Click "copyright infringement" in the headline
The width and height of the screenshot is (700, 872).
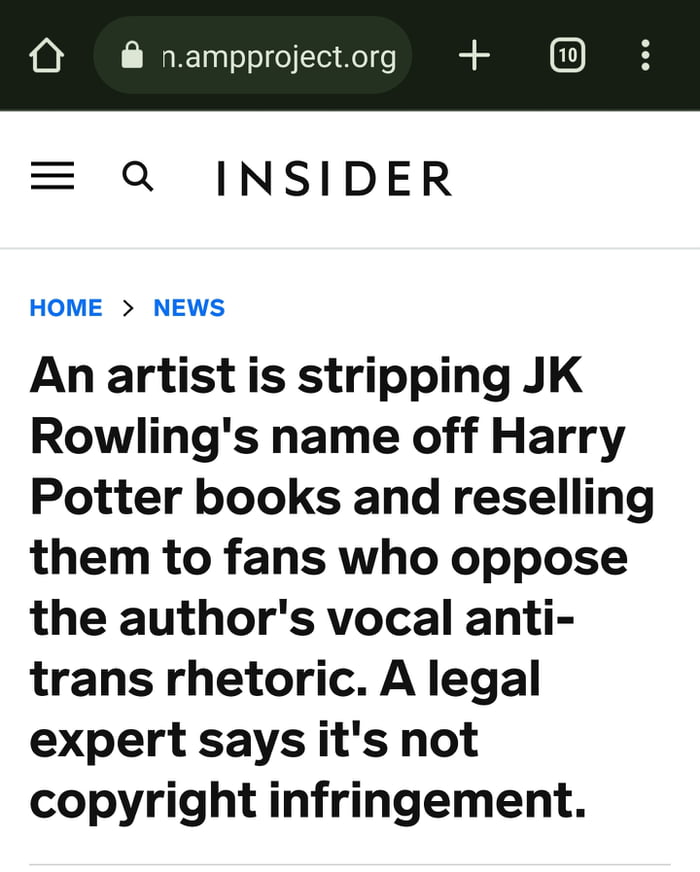point(308,802)
